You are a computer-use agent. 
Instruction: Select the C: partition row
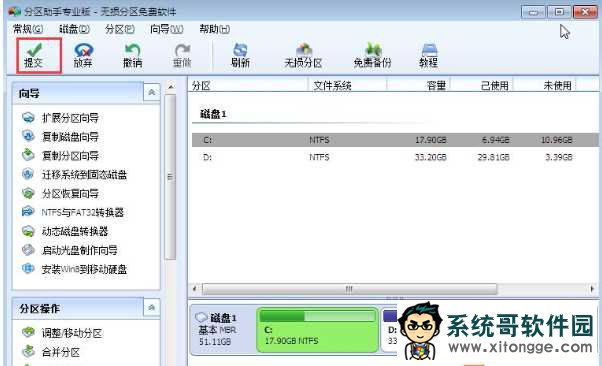tap(395, 140)
